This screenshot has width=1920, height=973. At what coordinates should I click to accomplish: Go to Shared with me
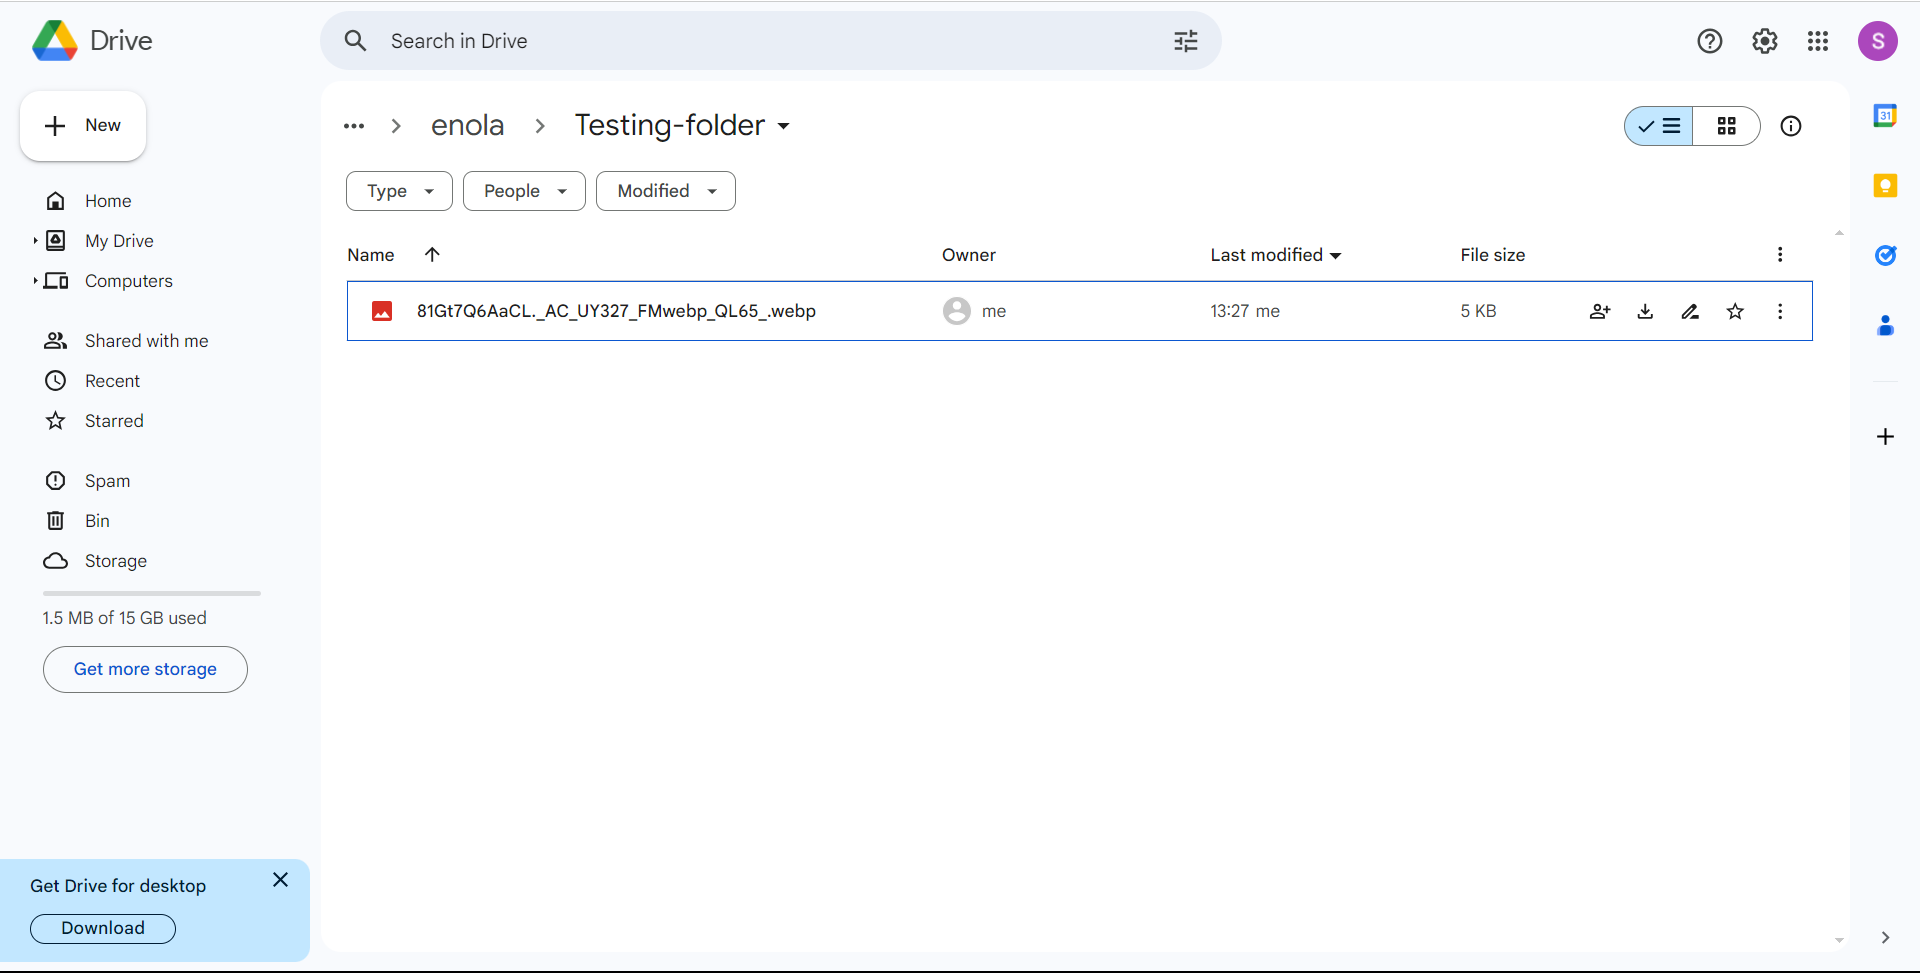click(146, 341)
